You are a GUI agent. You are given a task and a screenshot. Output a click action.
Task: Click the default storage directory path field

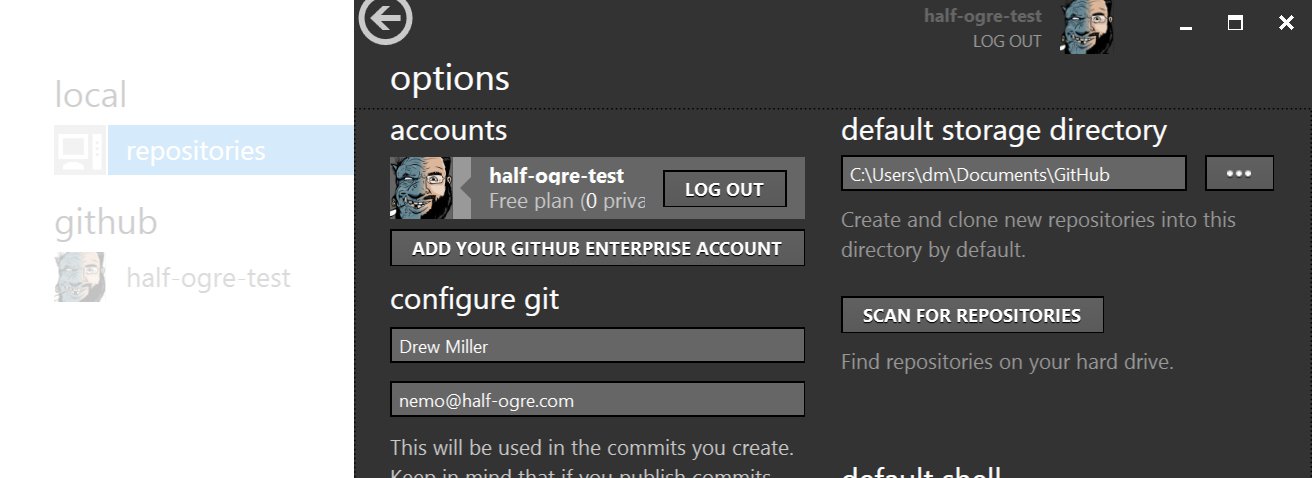[1013, 173]
